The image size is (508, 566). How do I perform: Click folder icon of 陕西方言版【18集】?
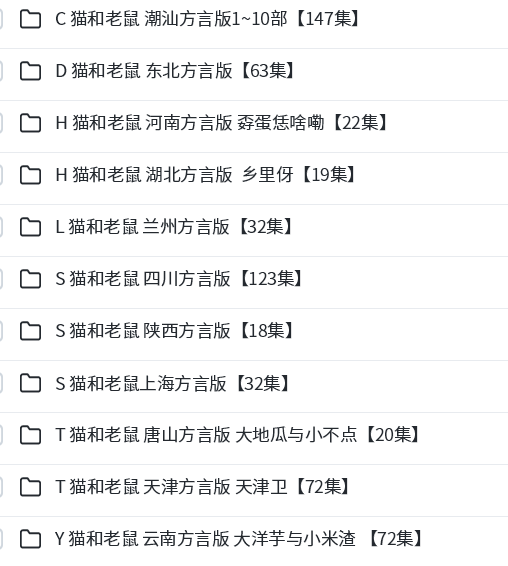(30, 331)
